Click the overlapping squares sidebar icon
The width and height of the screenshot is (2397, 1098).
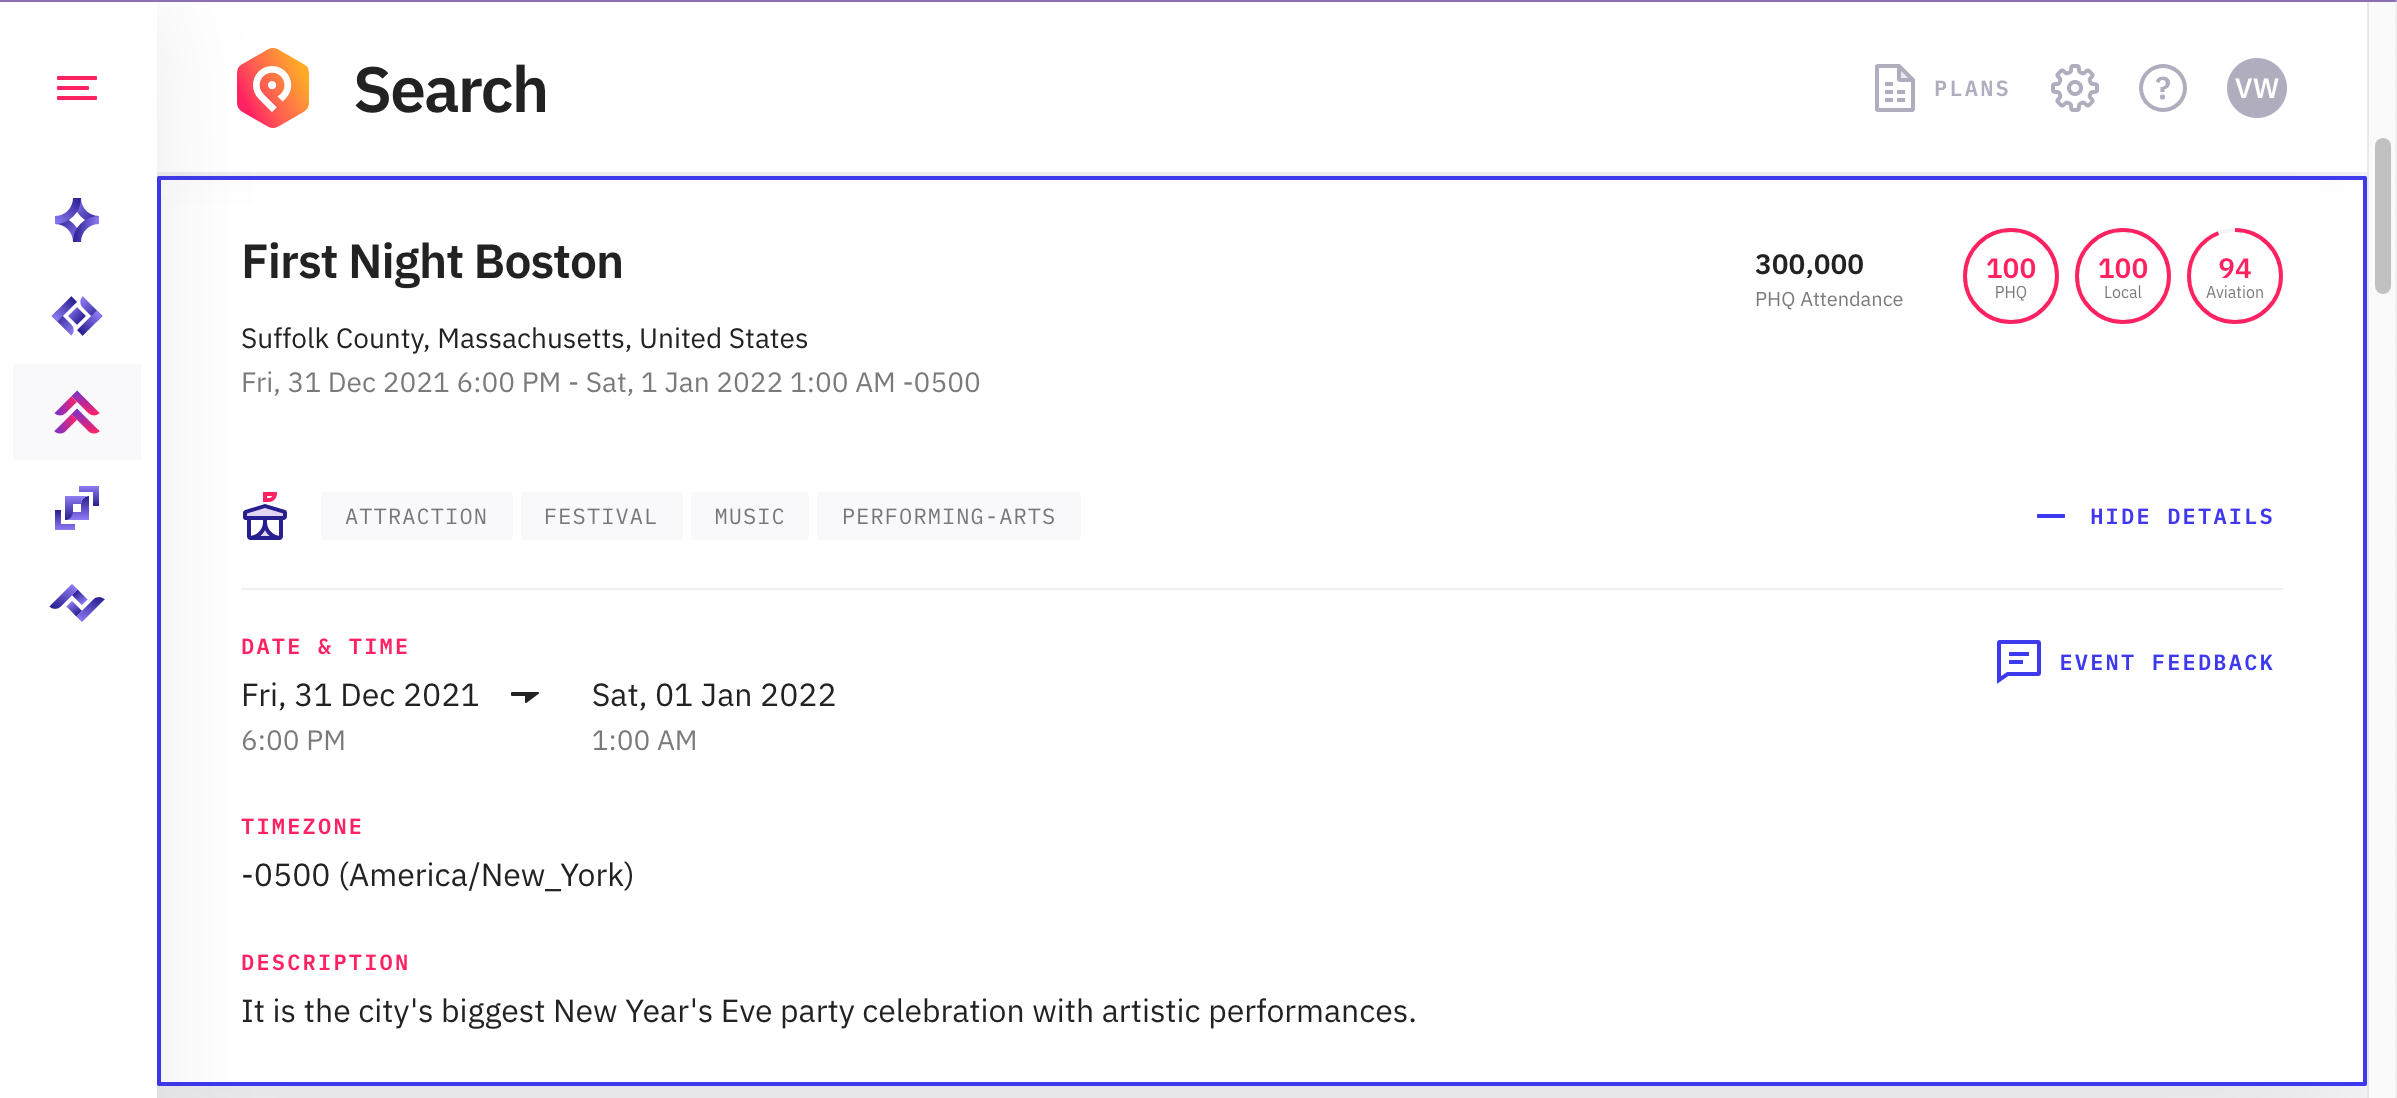[77, 508]
